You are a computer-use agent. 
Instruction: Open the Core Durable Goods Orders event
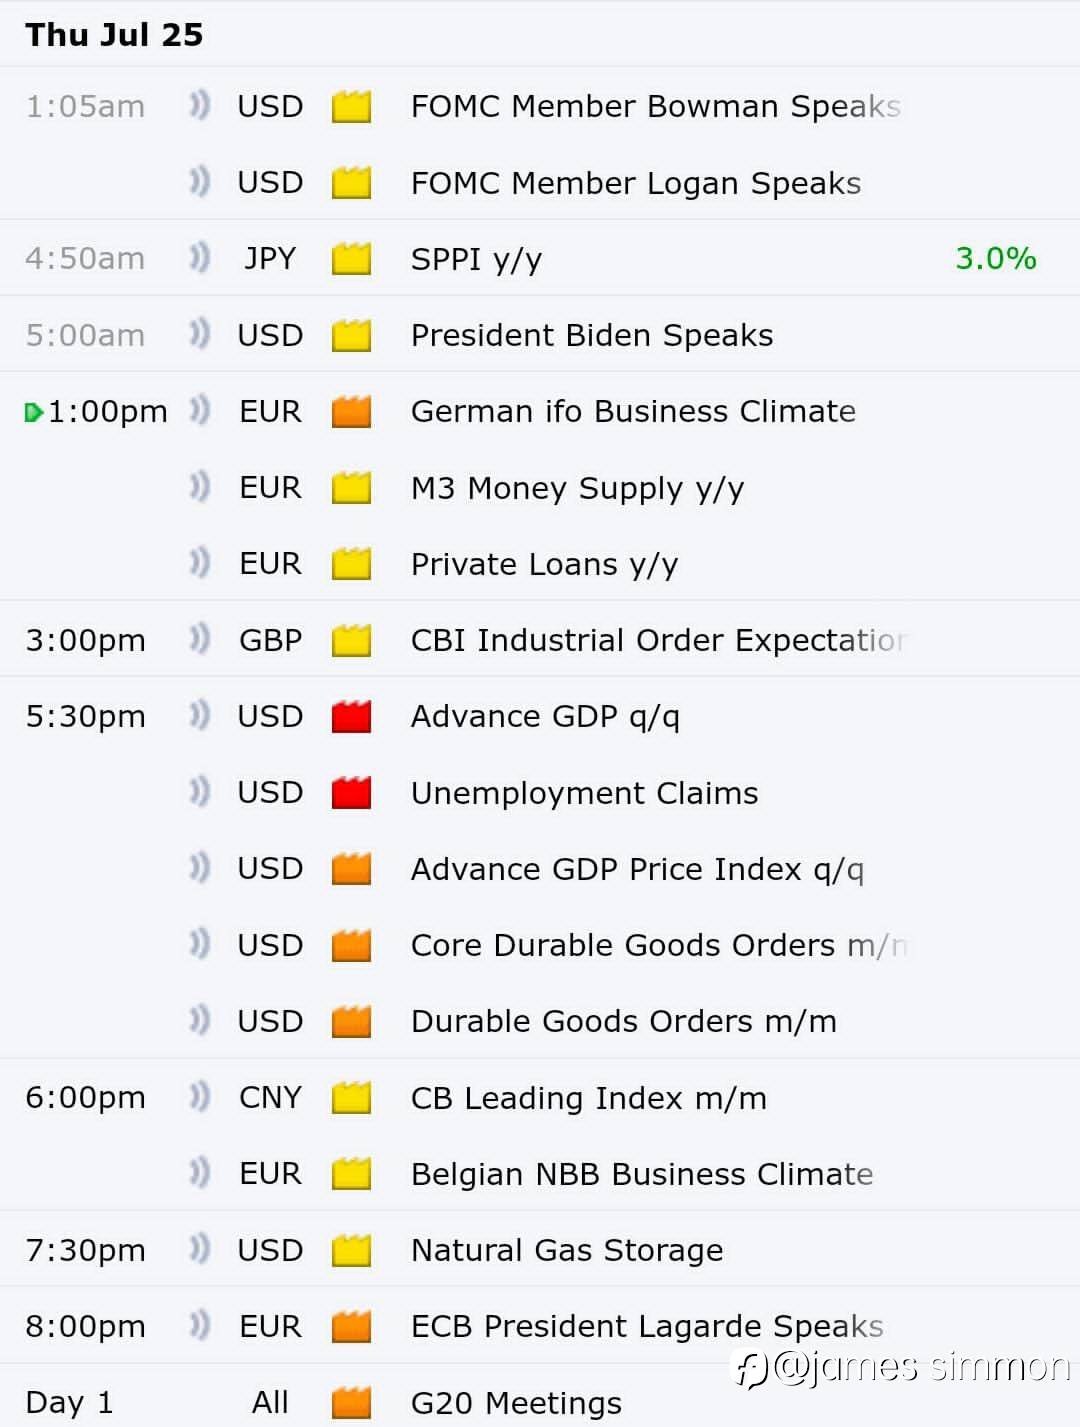[658, 945]
